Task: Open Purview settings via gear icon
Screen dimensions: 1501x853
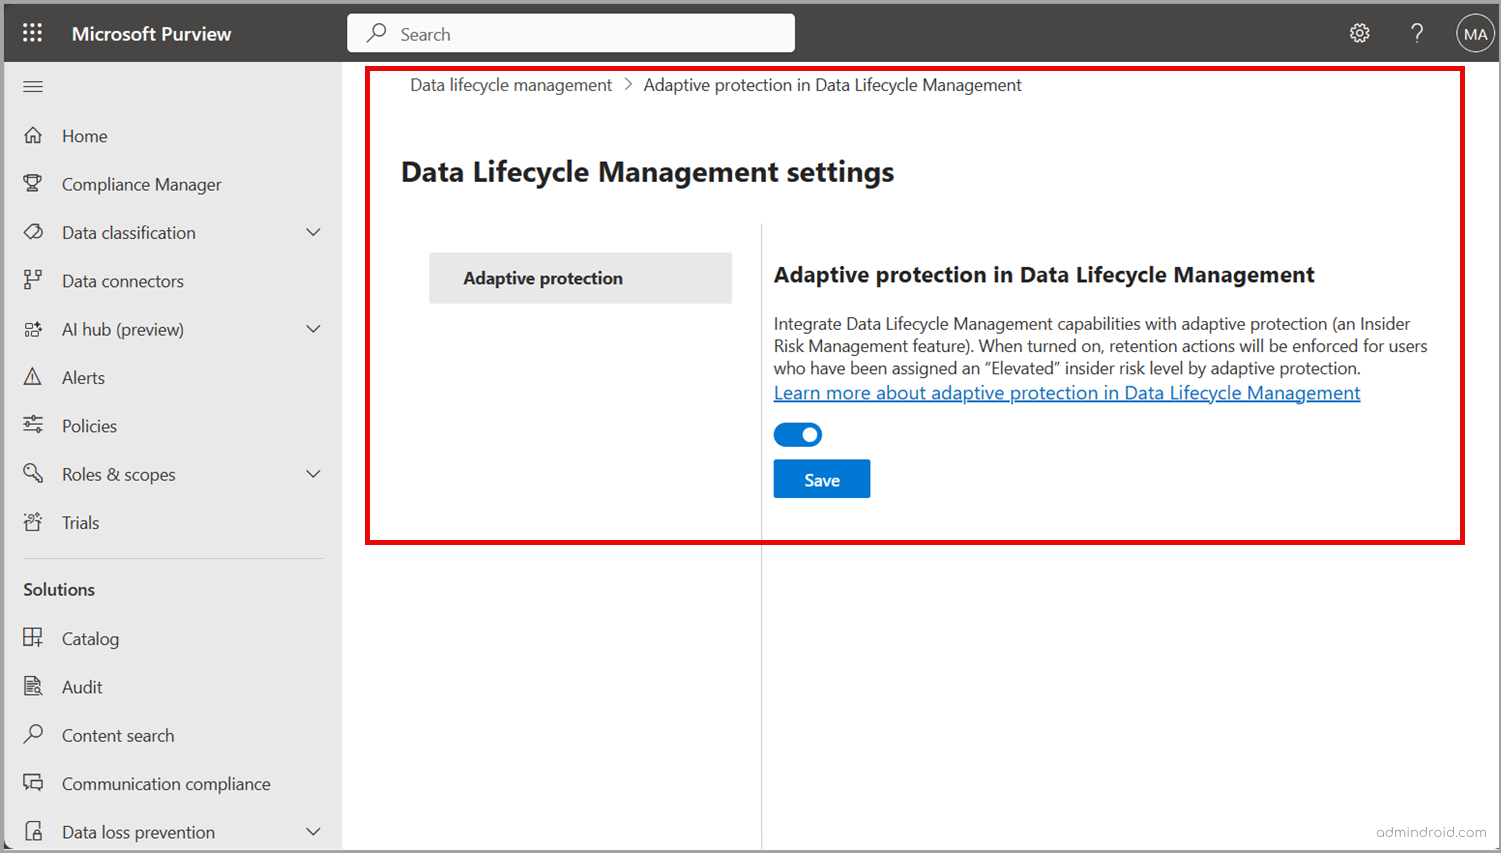Action: click(1359, 32)
